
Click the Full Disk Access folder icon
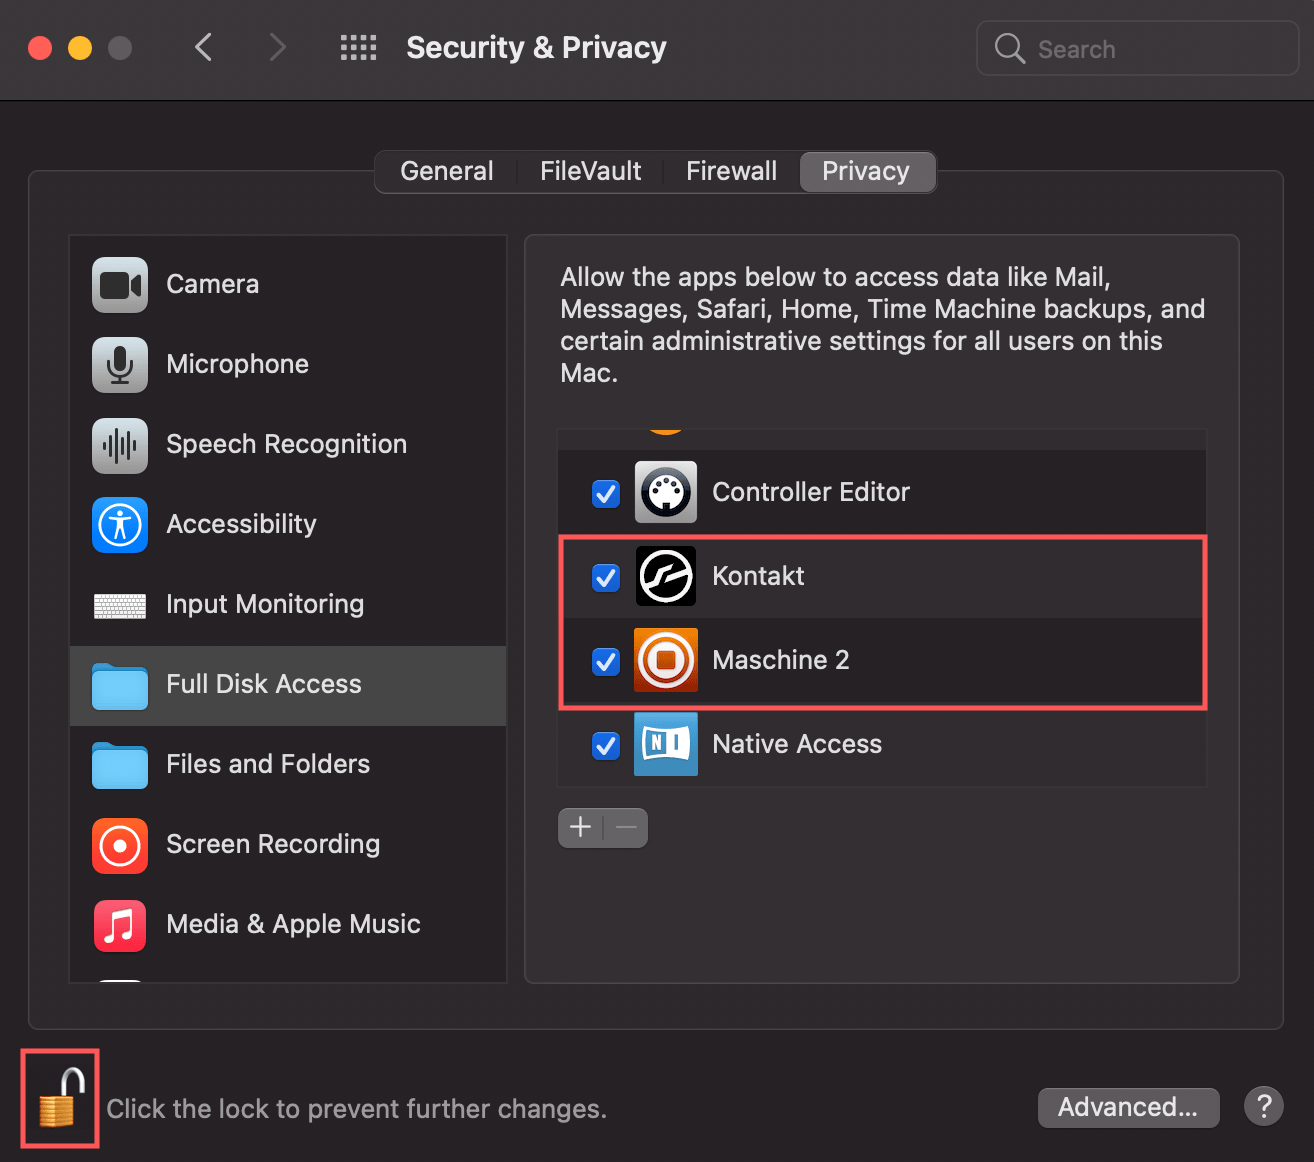pyautogui.click(x=120, y=685)
